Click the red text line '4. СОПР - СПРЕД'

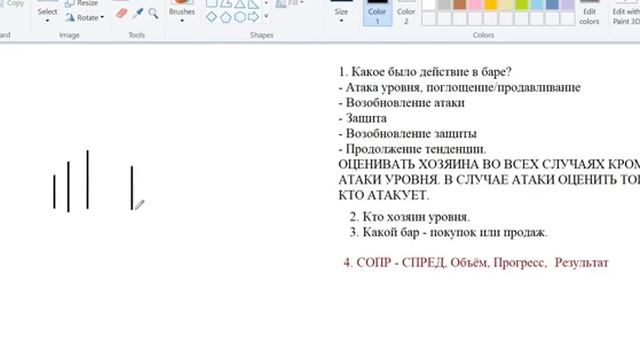tap(476, 262)
